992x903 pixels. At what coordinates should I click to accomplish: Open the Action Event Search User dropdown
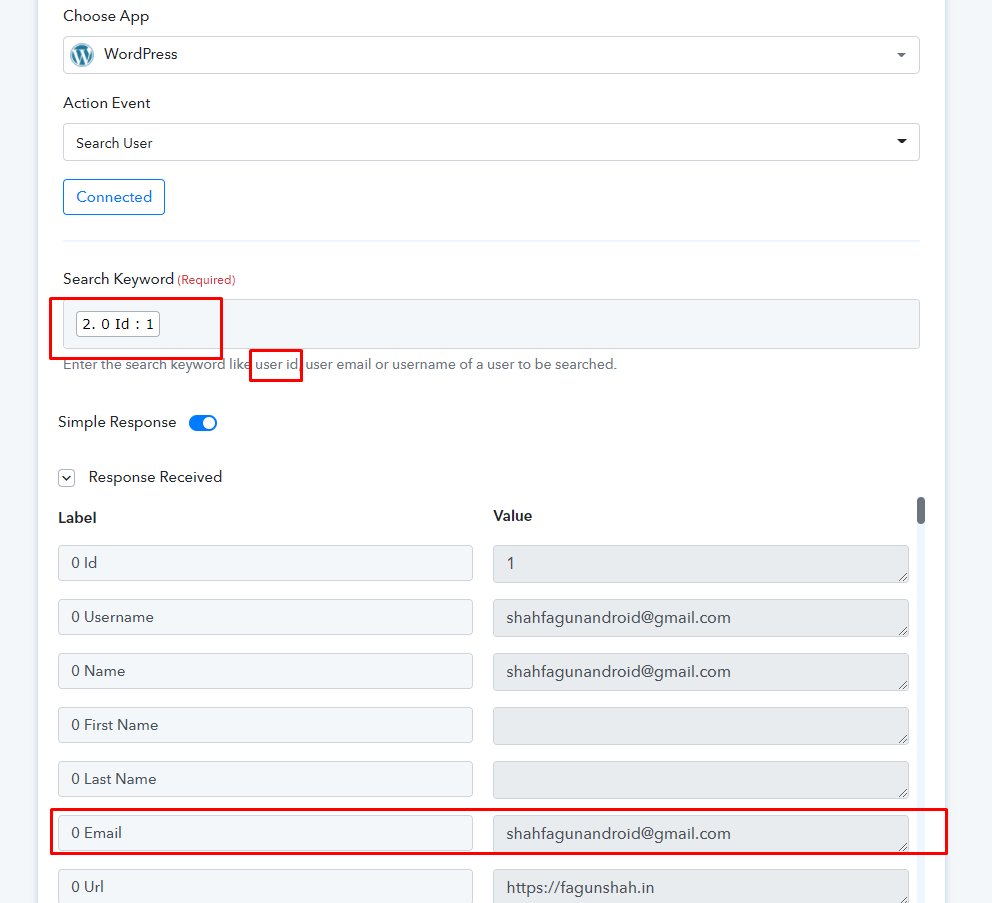pyautogui.click(x=491, y=142)
